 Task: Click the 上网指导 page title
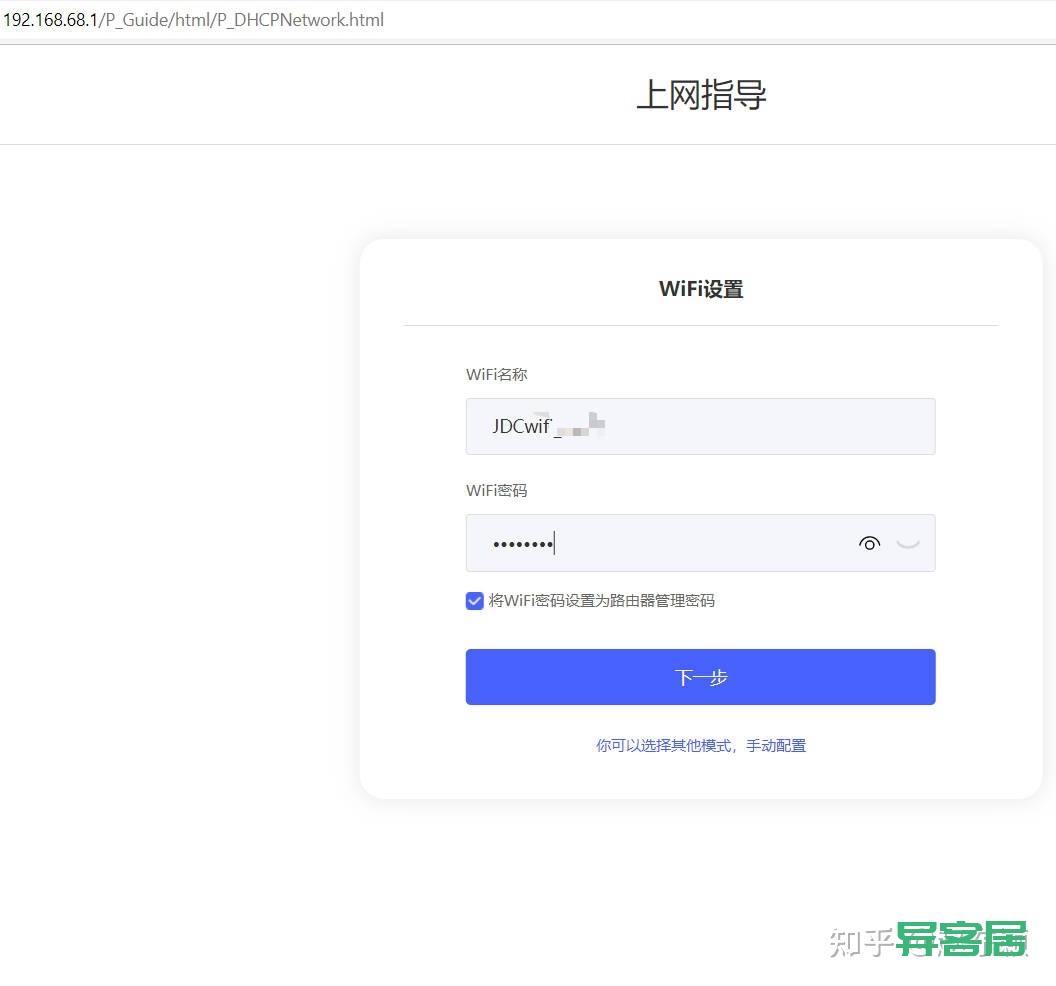[701, 94]
